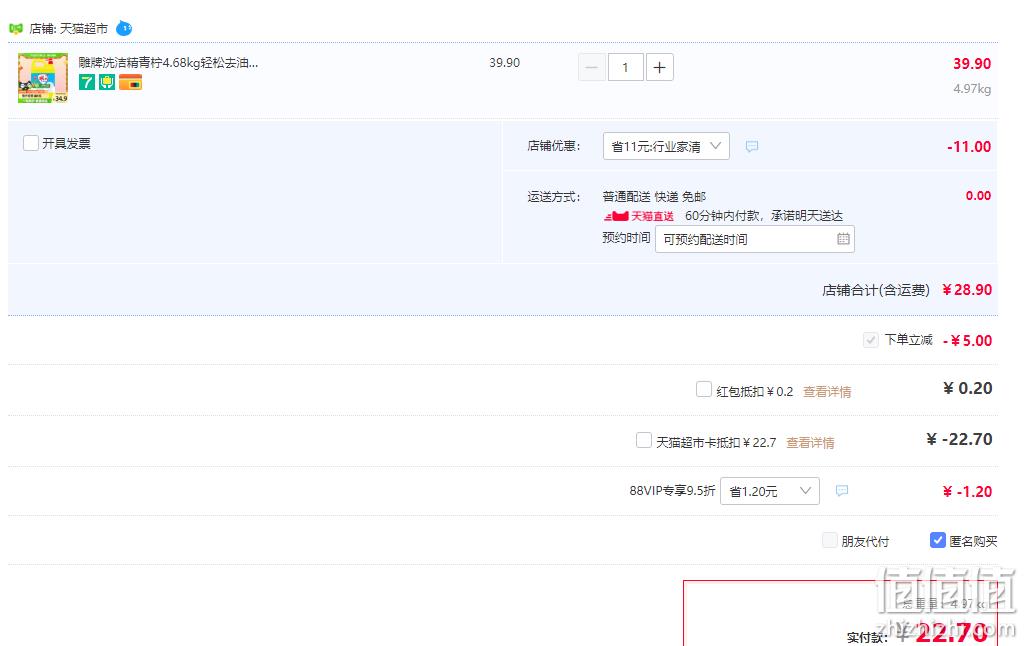Click the item subtotal 39.90 in red
1025x646 pixels.
971,63
